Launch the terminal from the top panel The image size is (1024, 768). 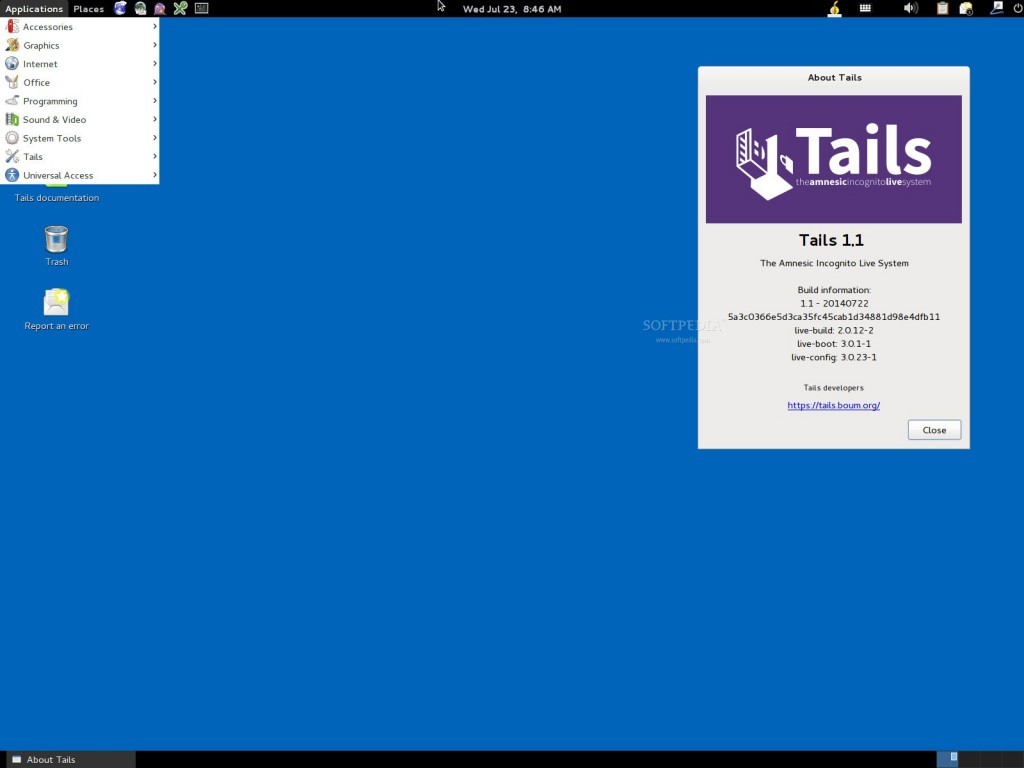click(202, 9)
